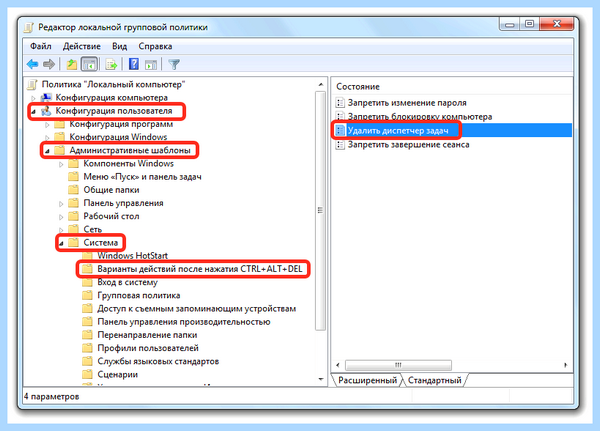Select Запретить изменение пароля policy
The height and width of the screenshot is (431, 600).
pyautogui.click(x=407, y=103)
